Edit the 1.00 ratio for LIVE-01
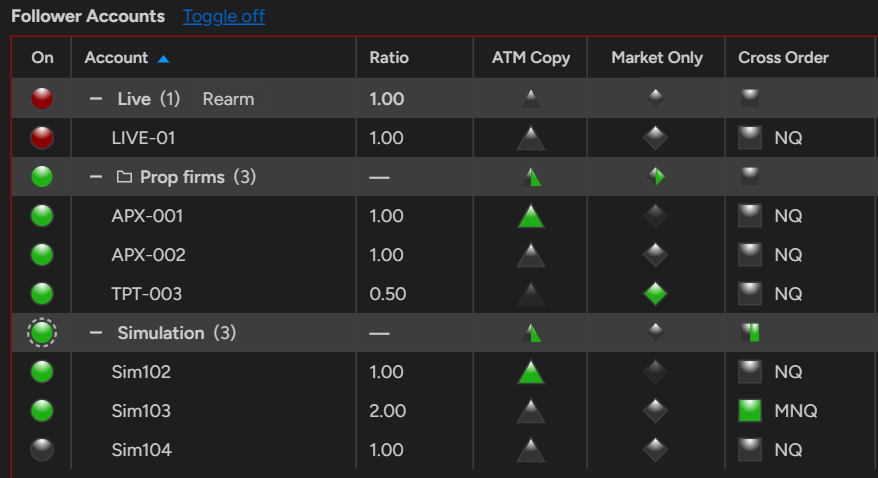Screen dimensions: 878x478 386,138
